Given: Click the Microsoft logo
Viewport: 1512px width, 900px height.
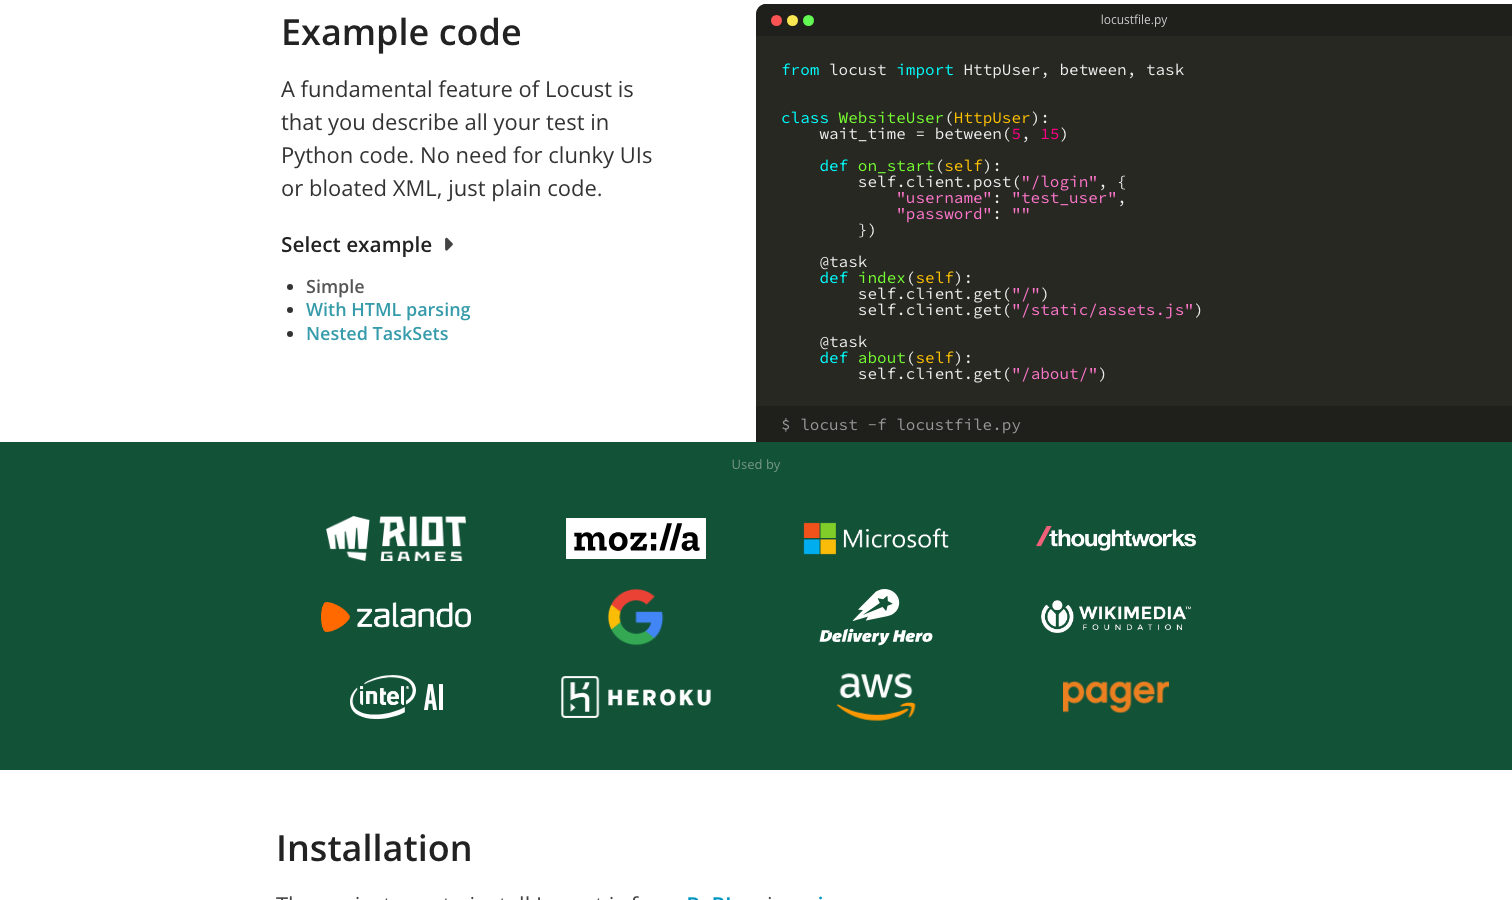Looking at the screenshot, I should pyautogui.click(x=876, y=538).
